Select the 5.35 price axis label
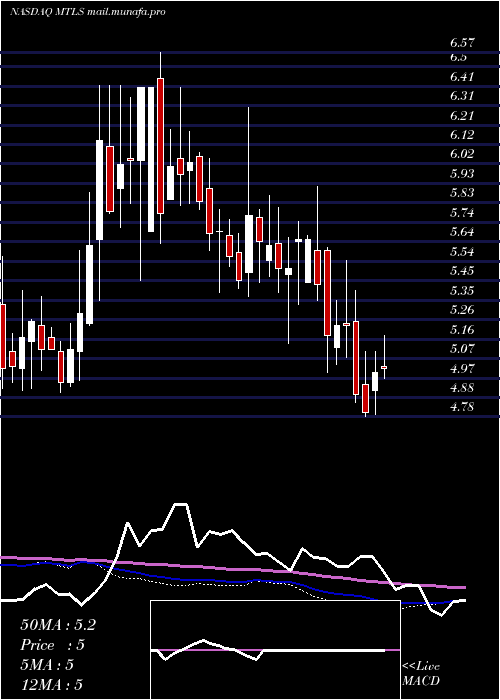Screen dimensions: 500x700 (x=462, y=291)
